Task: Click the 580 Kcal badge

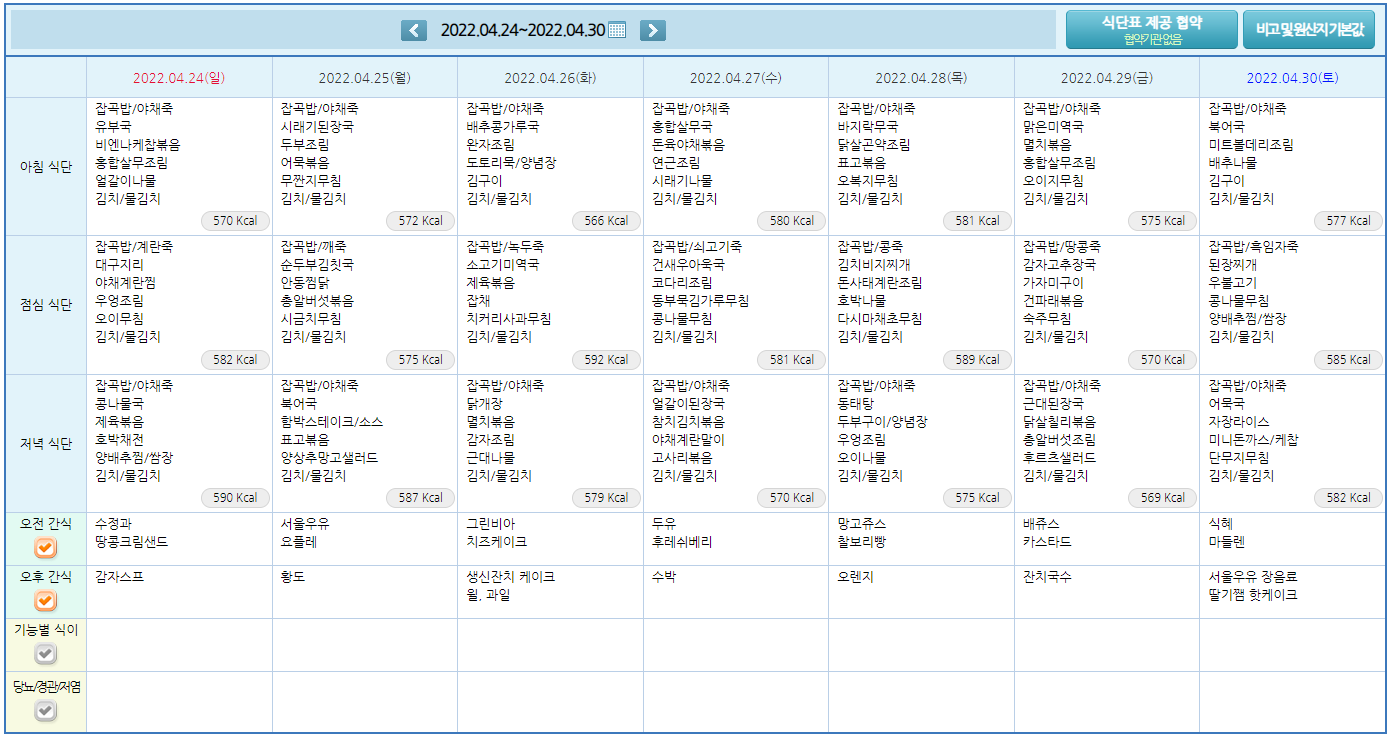Action: pyautogui.click(x=792, y=221)
